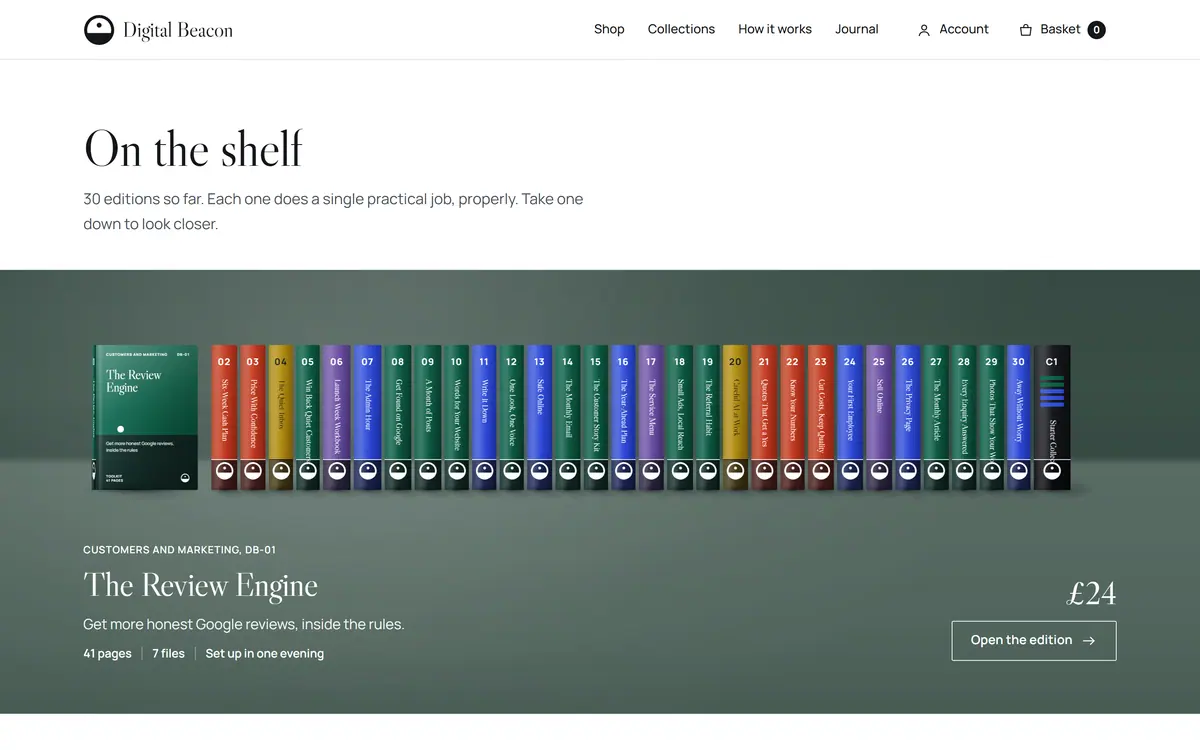Click Open the edition button

[1034, 641]
